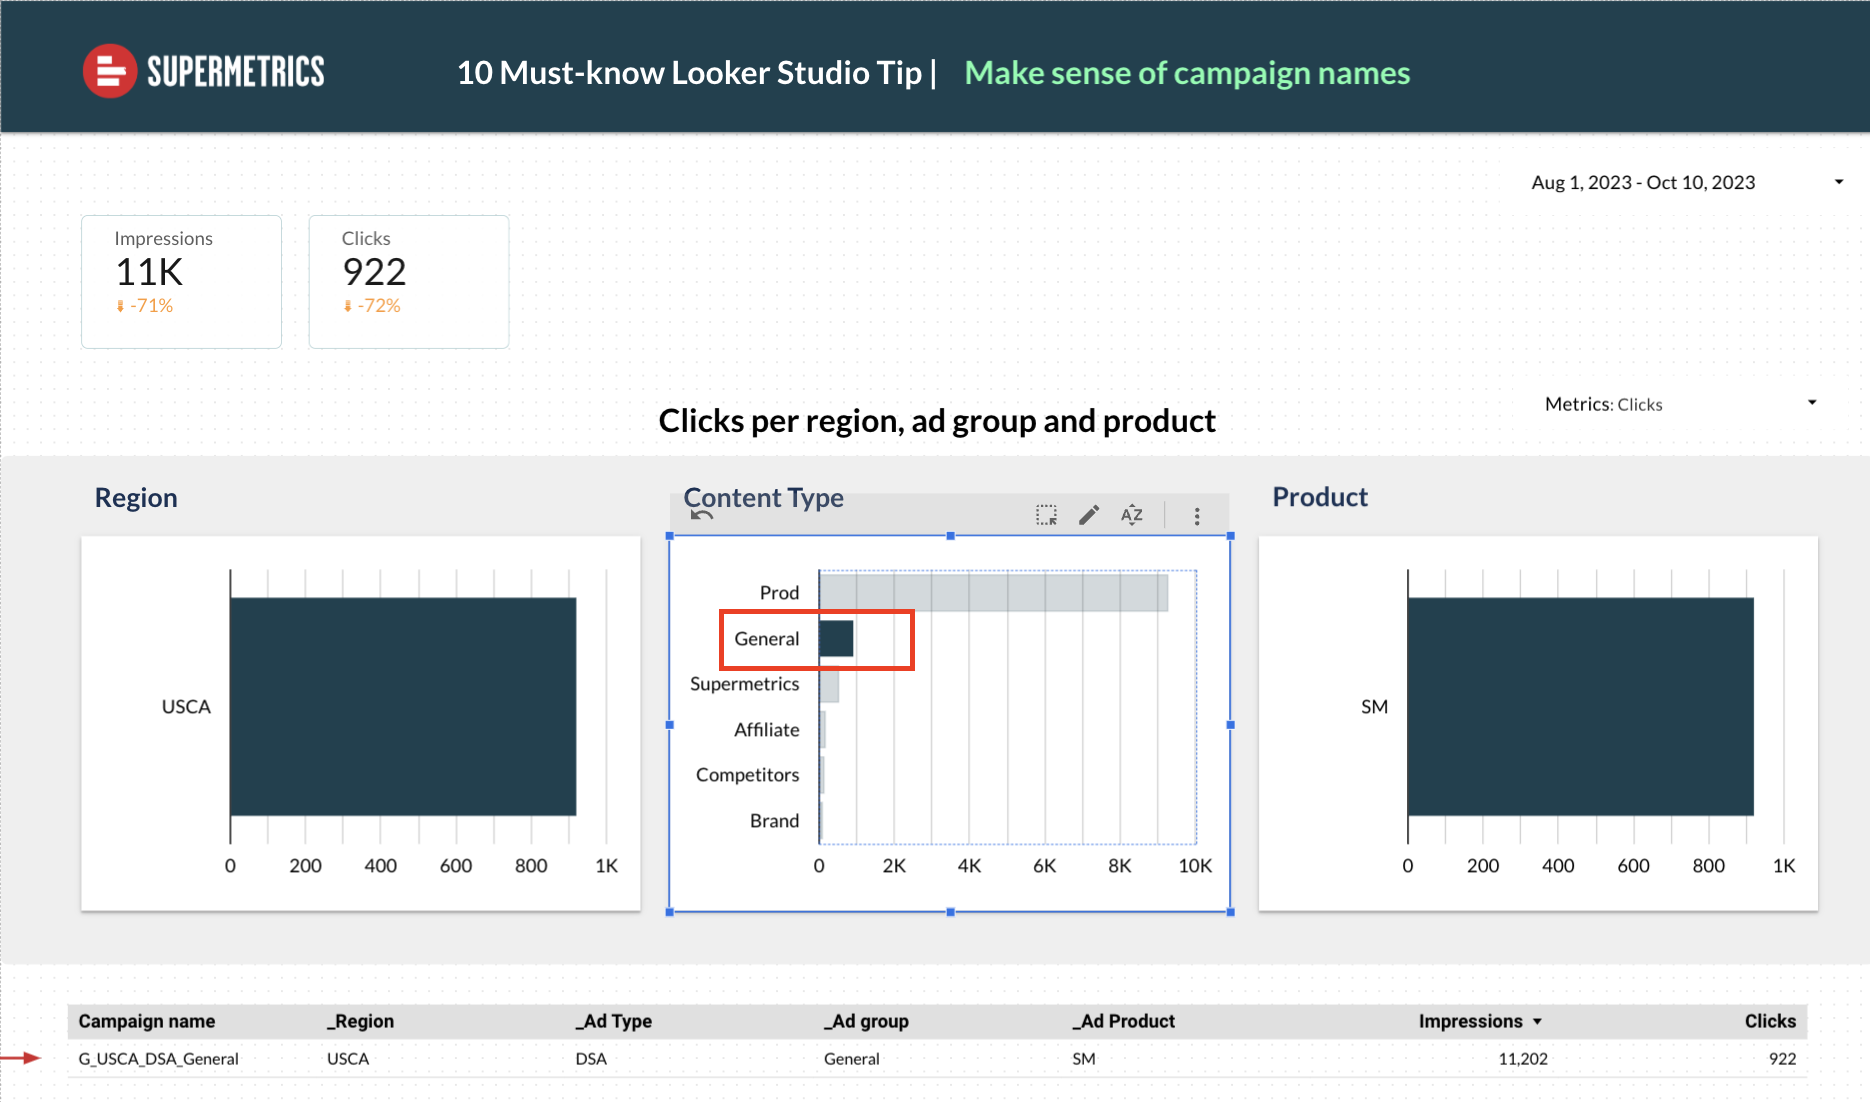Toggle the USCA bar filter in Region chart

coord(404,706)
